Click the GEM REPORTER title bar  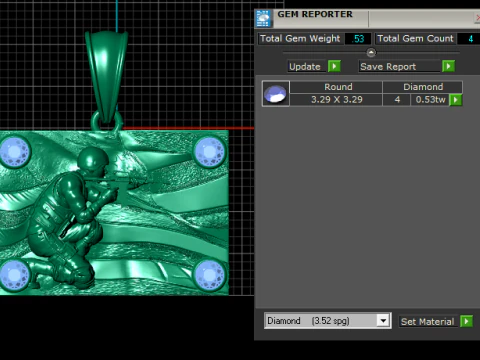(367, 18)
